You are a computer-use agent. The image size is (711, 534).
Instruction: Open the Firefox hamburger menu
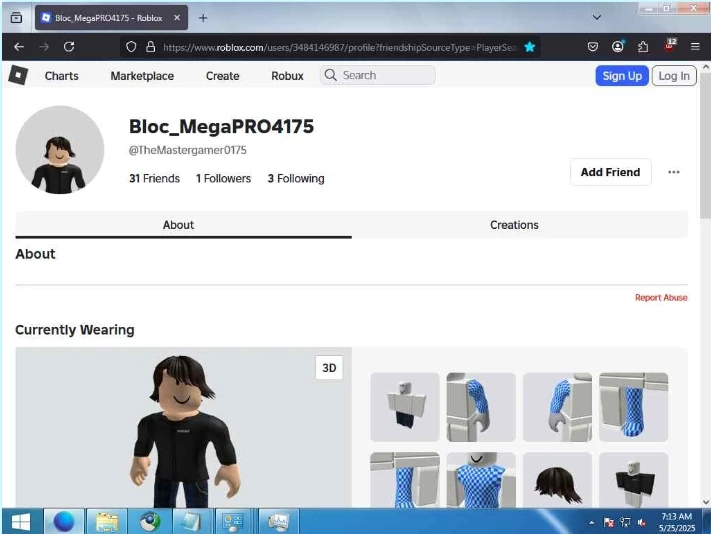[x=695, y=47]
